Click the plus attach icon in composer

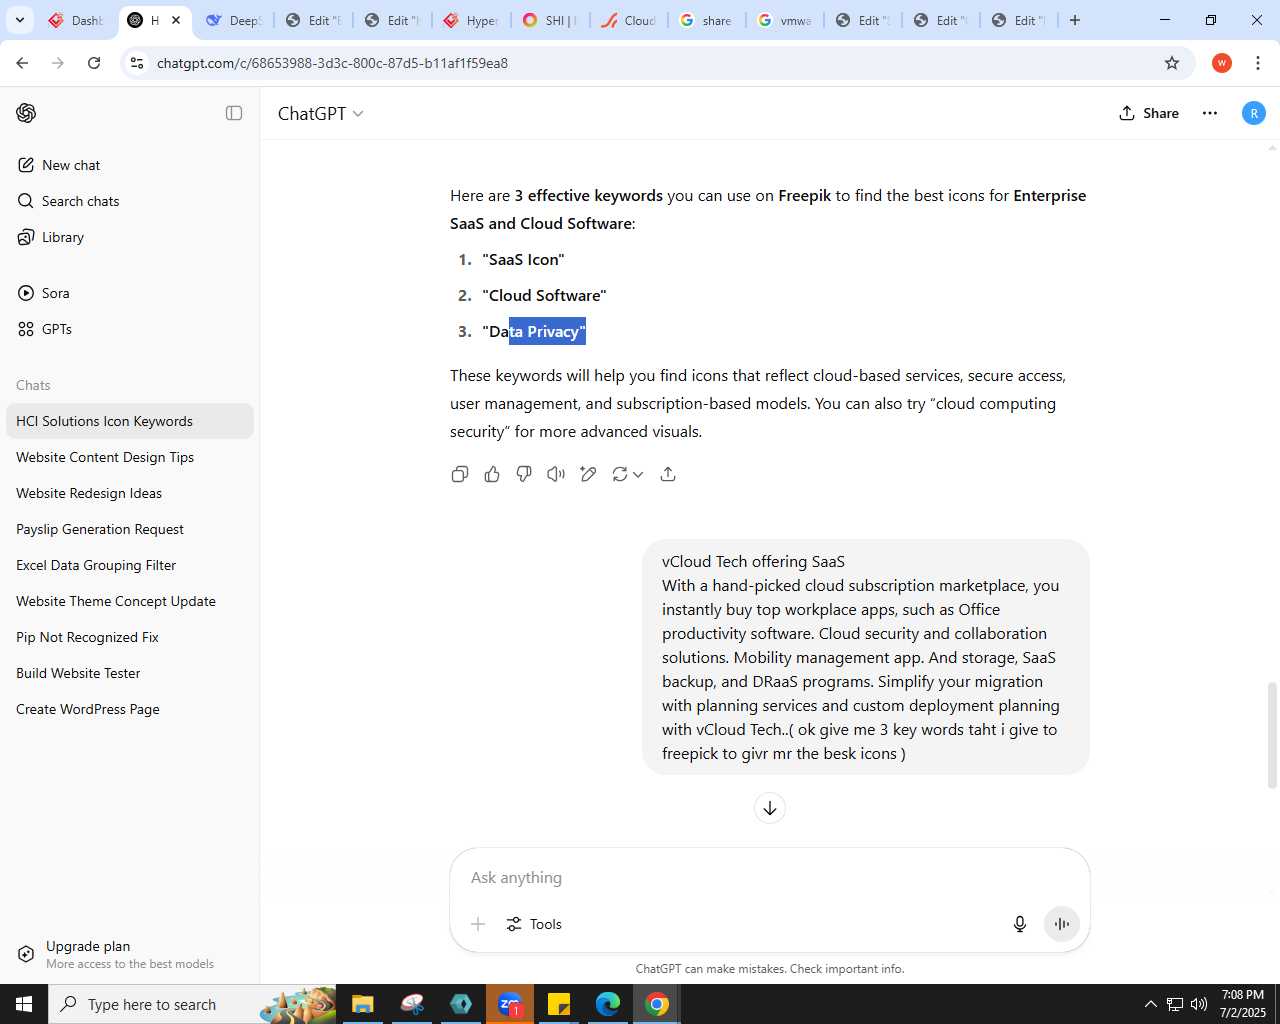[478, 924]
